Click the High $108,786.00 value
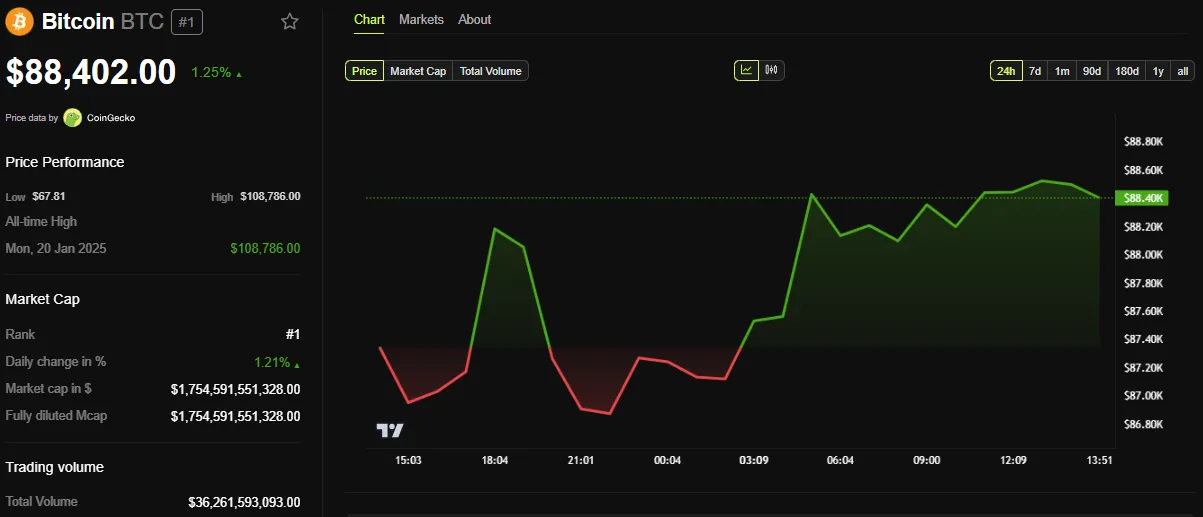The image size is (1203, 517). (270, 196)
